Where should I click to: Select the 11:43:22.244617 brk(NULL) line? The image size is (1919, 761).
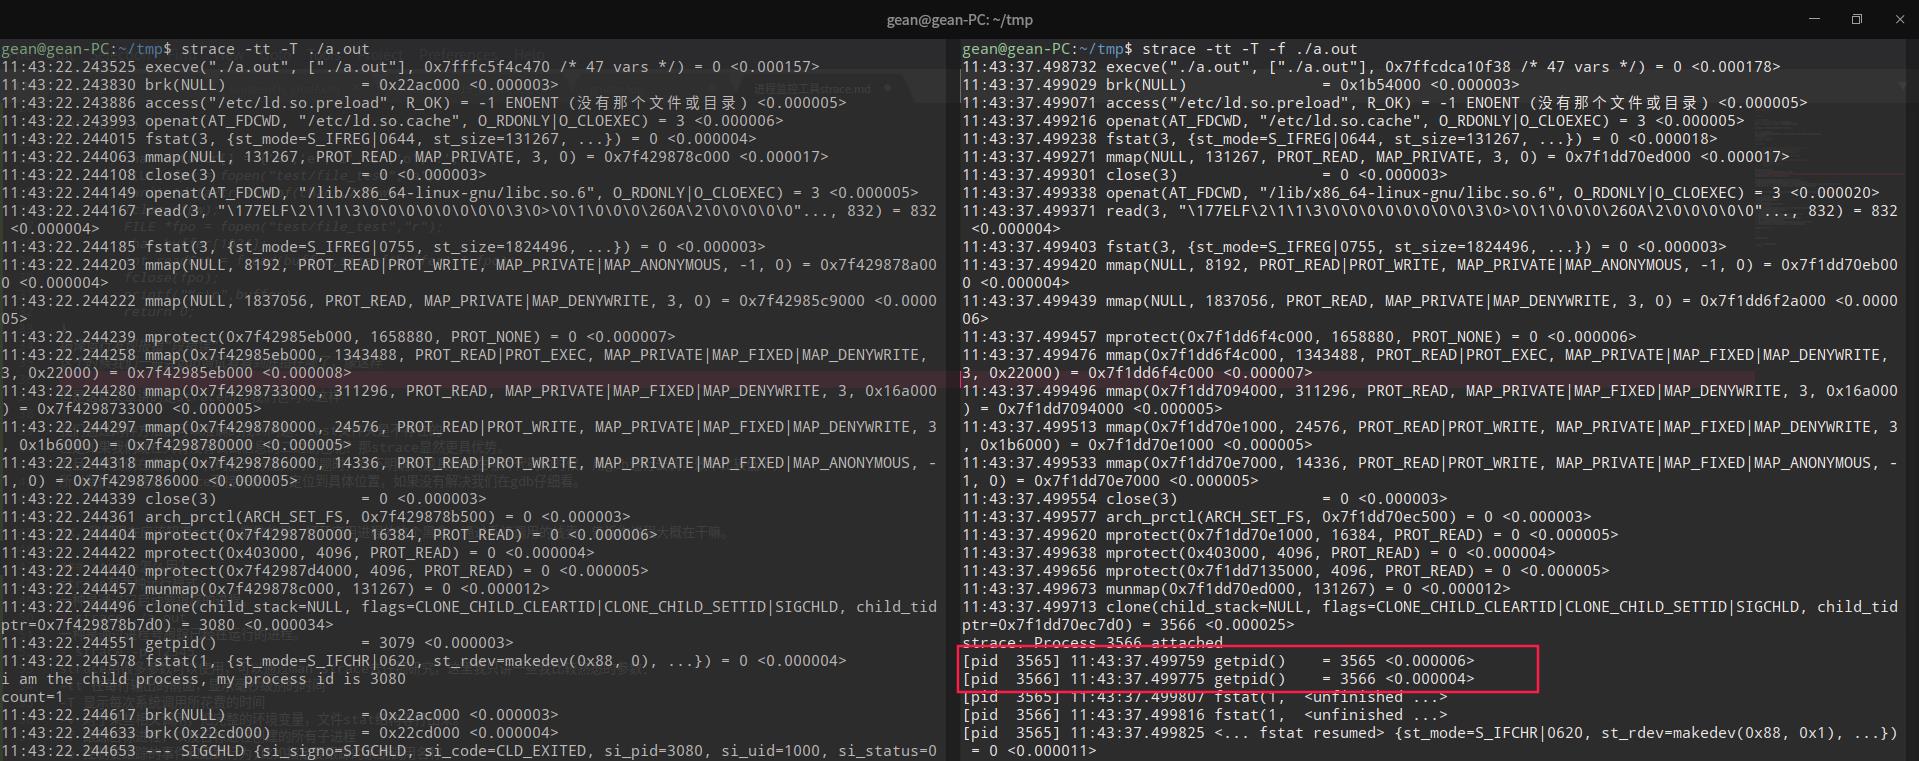coord(279,714)
